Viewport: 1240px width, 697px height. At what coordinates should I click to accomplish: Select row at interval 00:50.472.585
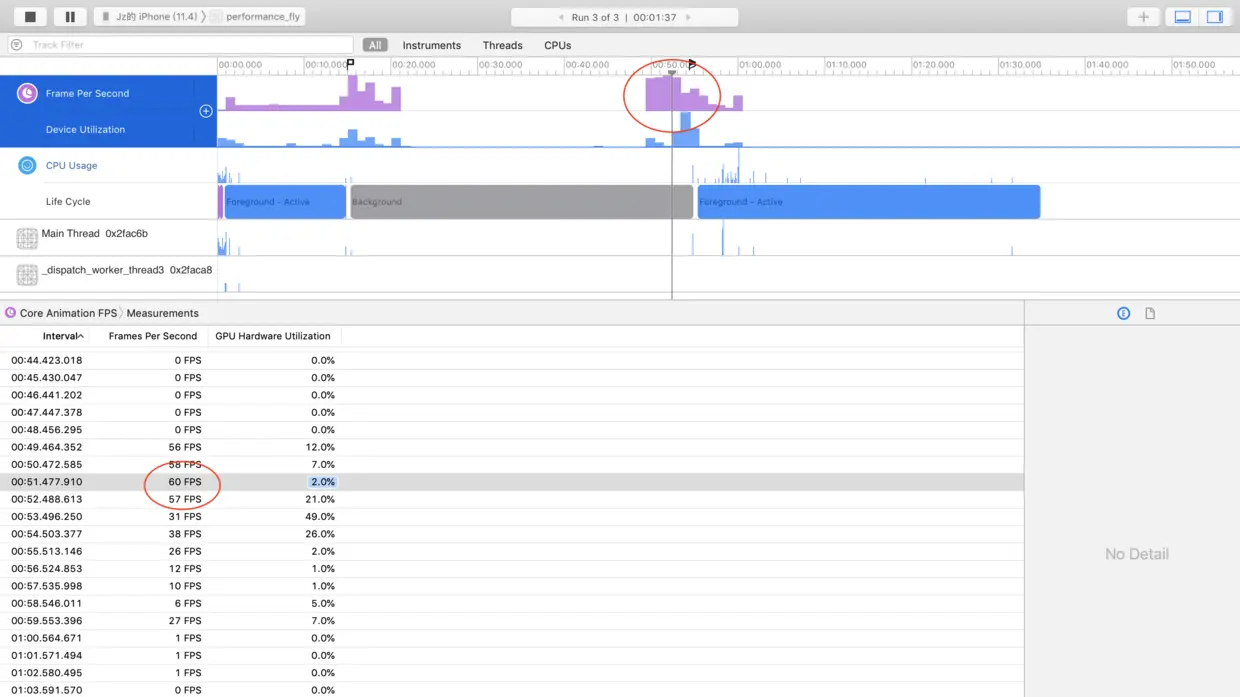(x=511, y=465)
